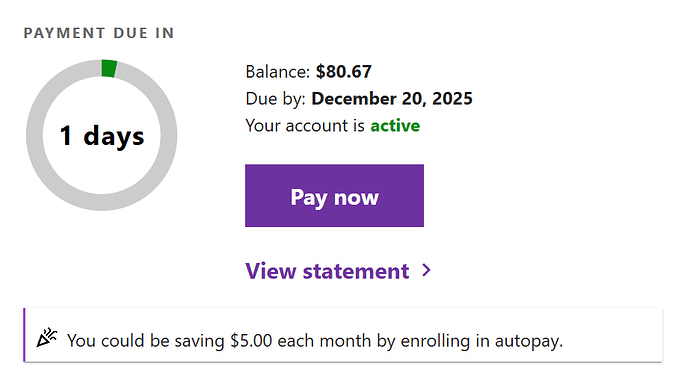Click the PAYMENT DUE IN heading
The width and height of the screenshot is (690, 390).
[99, 33]
